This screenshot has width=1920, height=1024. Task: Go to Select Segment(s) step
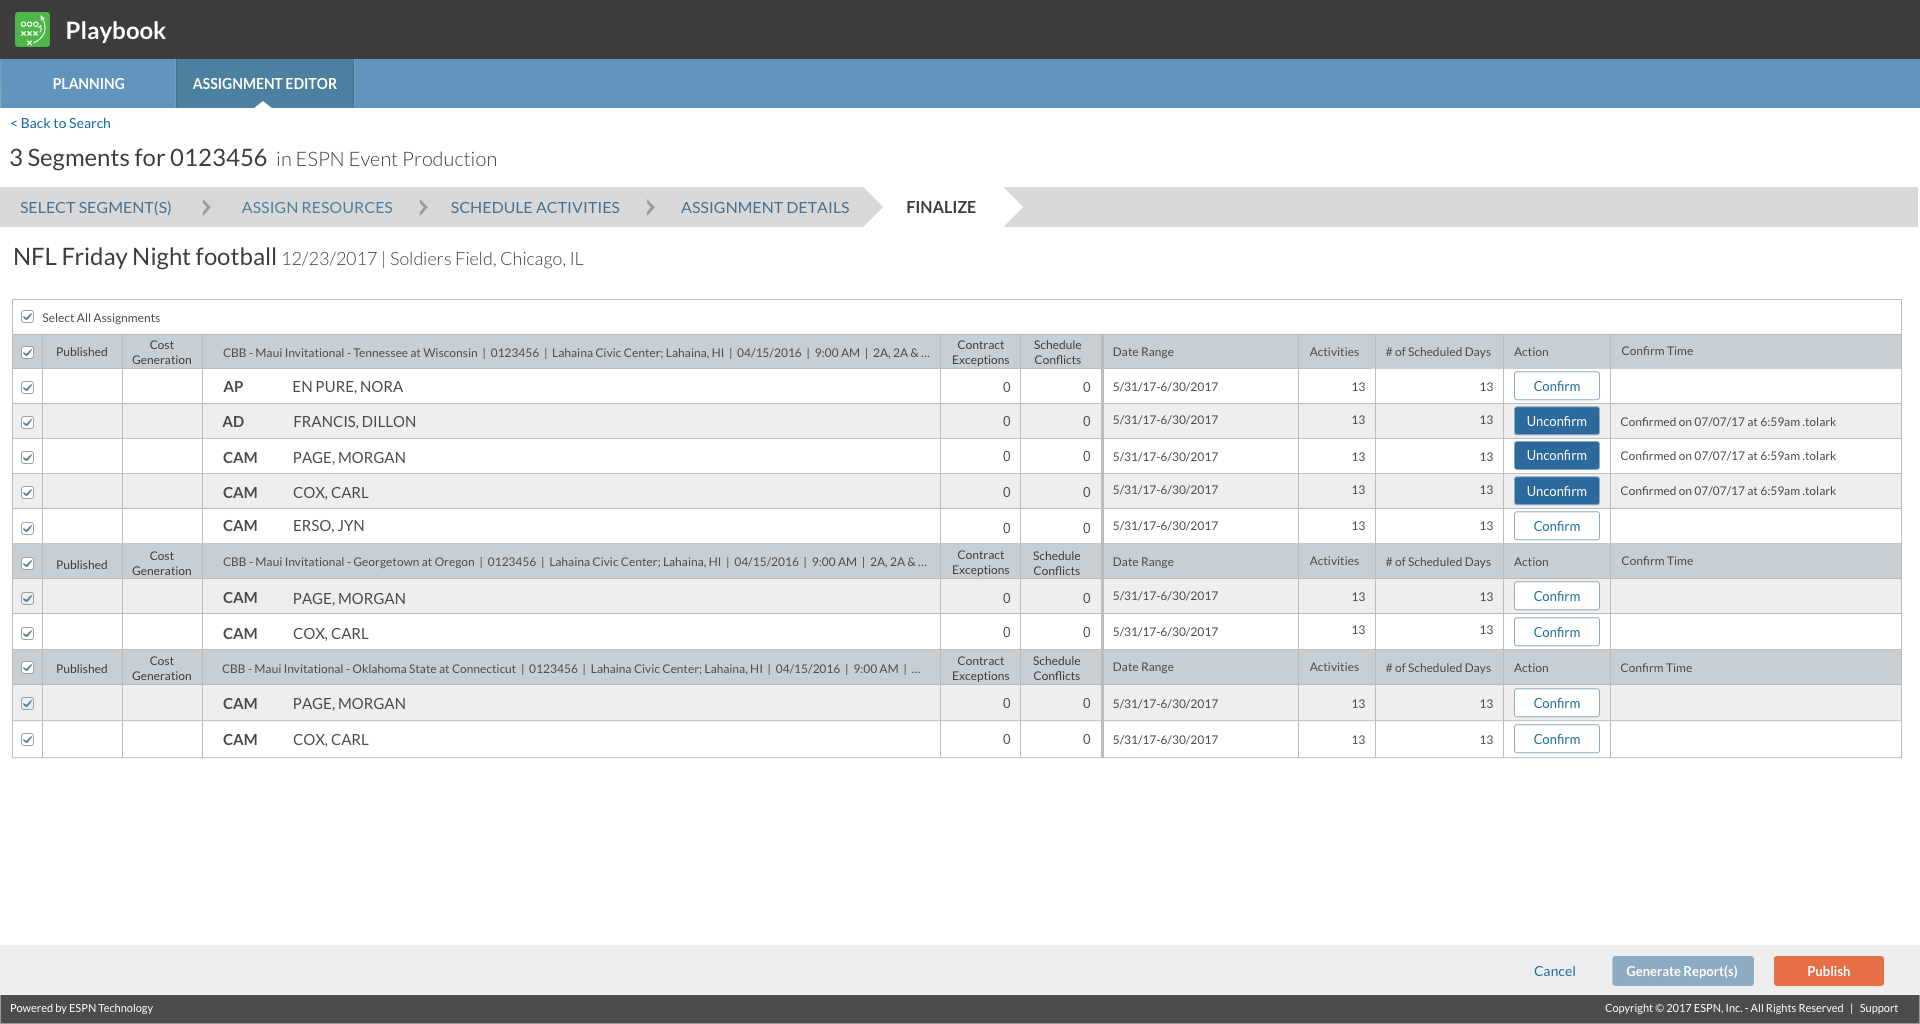coord(96,207)
